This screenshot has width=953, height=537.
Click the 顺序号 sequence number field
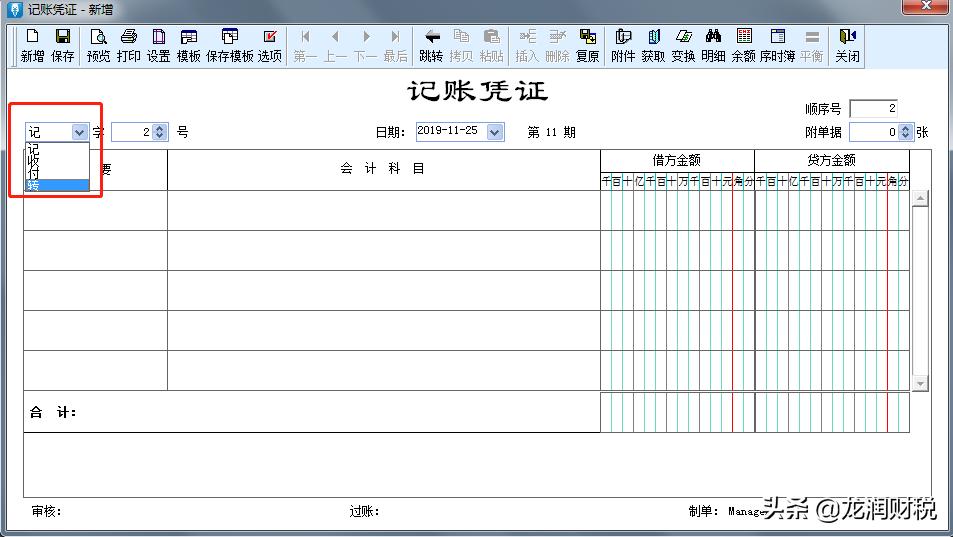(873, 109)
